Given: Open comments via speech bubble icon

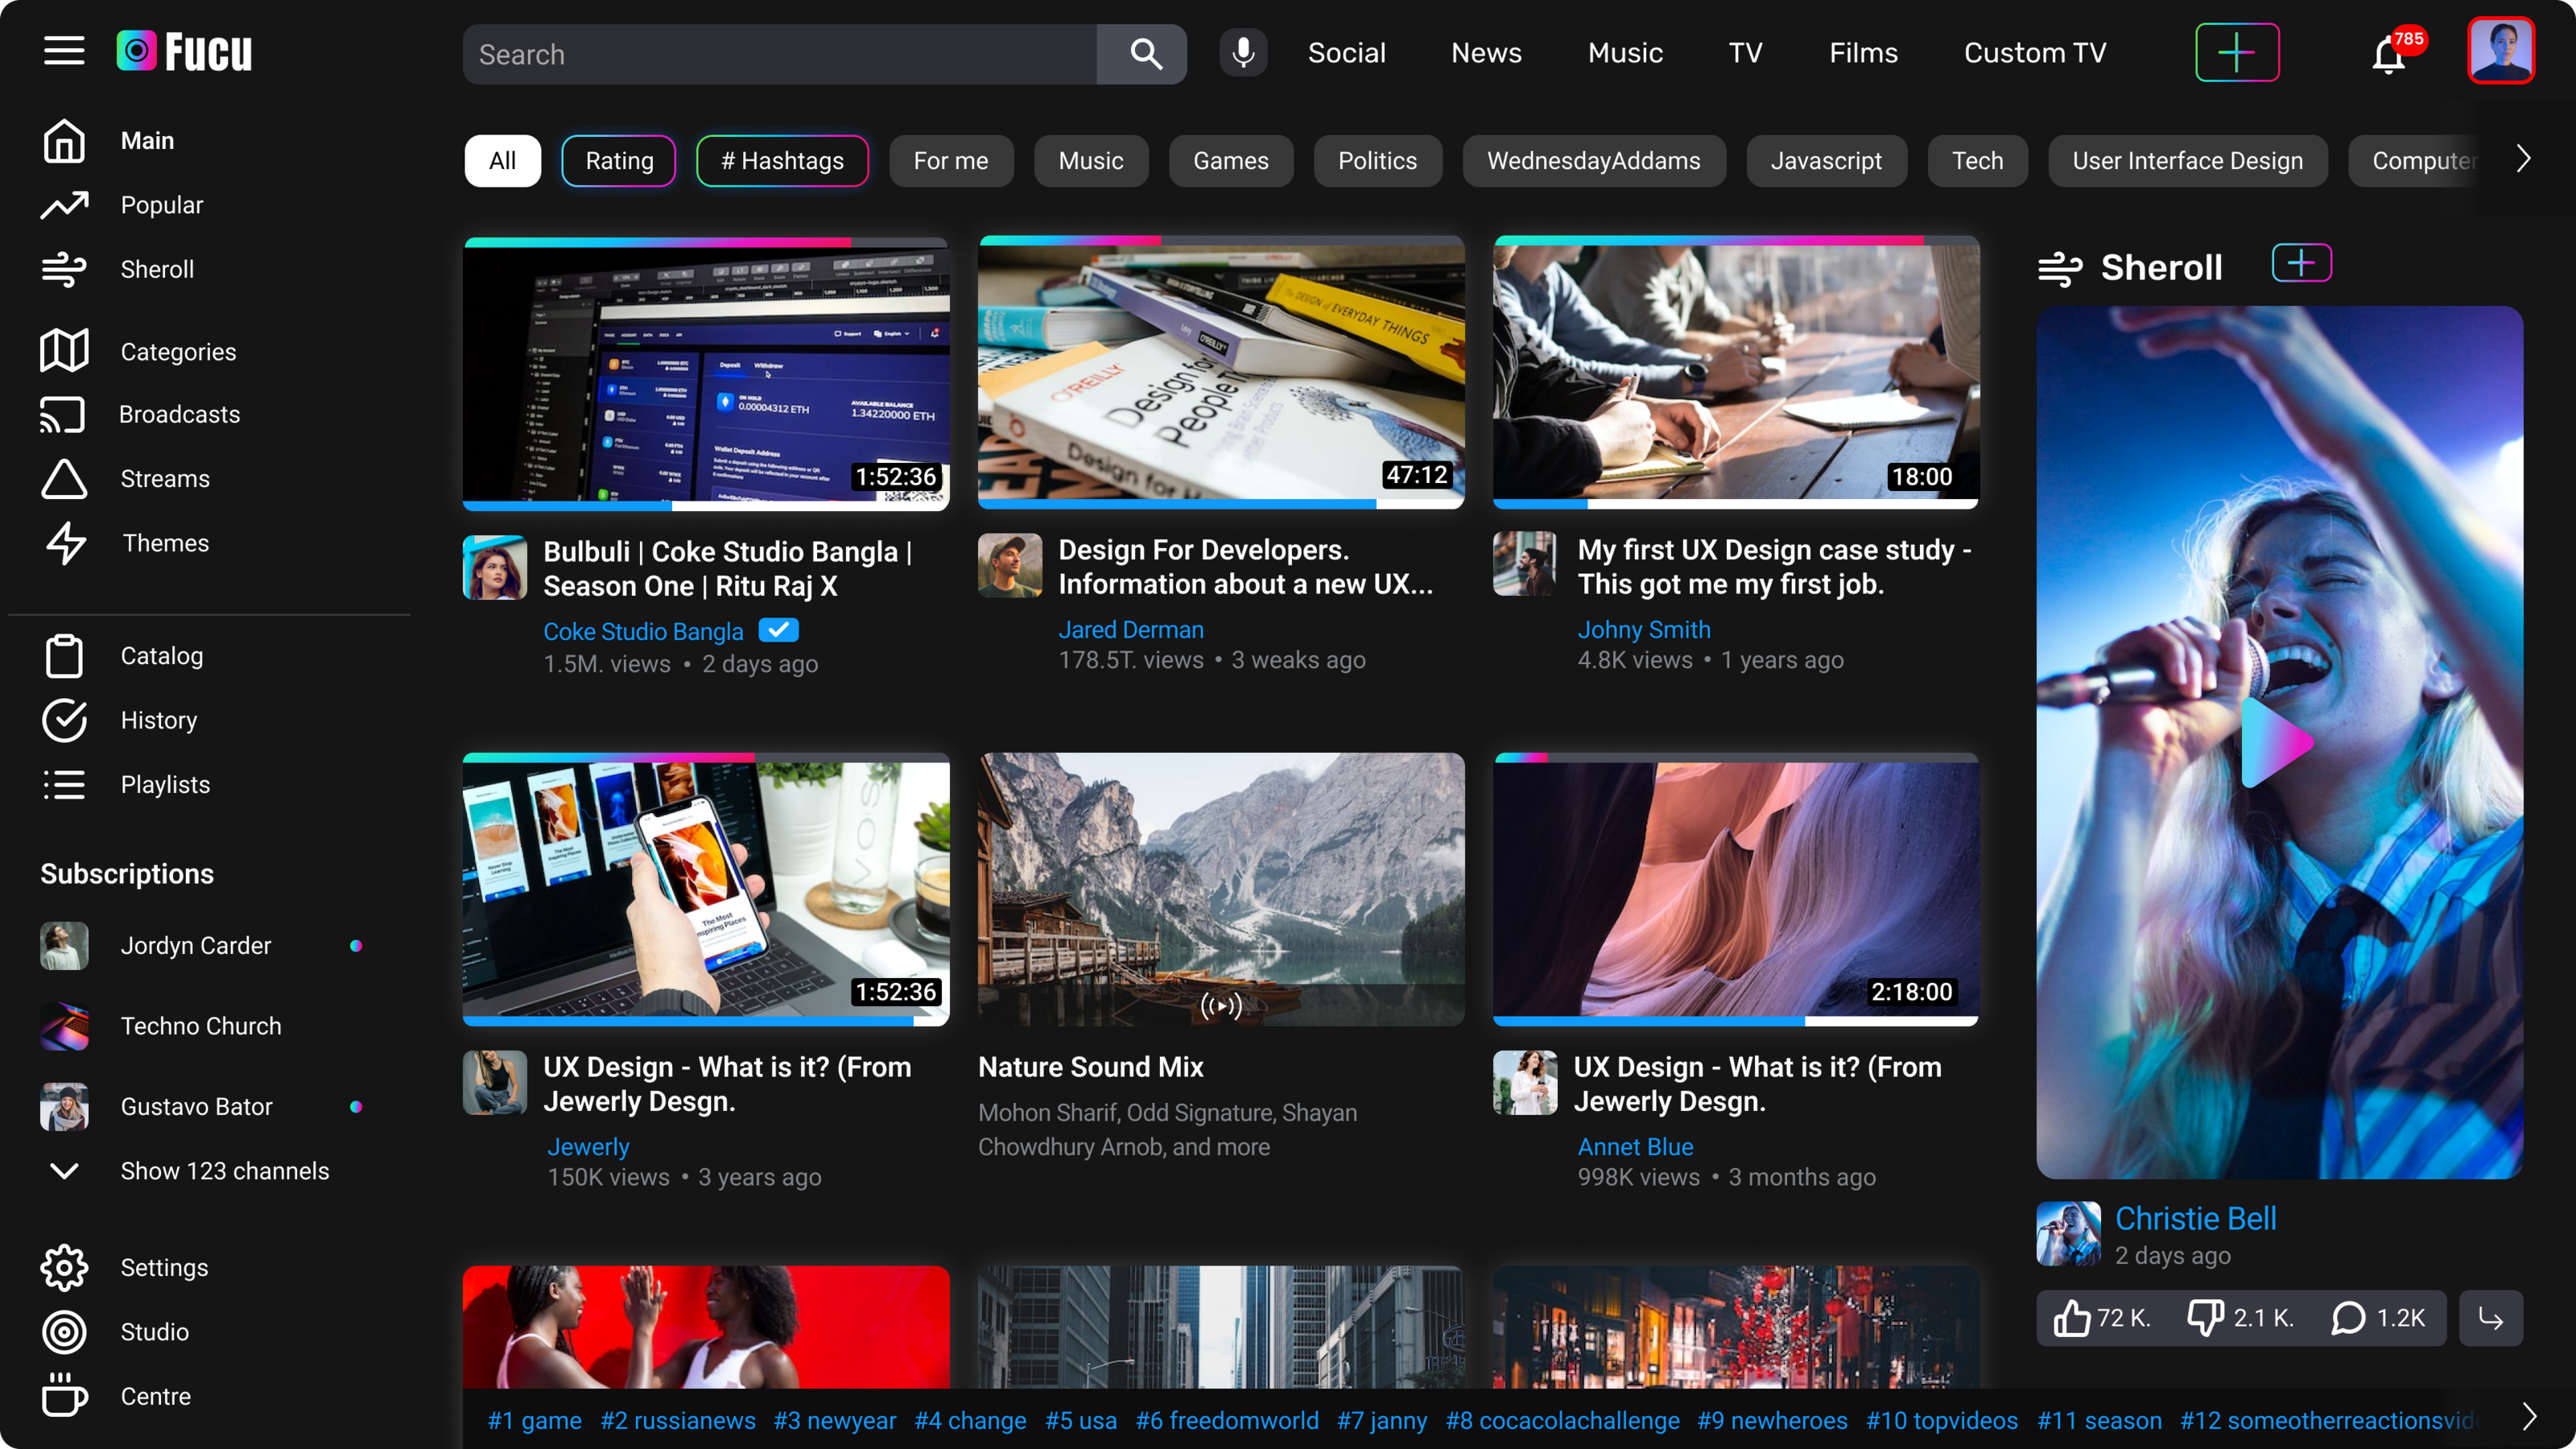Looking at the screenshot, I should (x=2348, y=1318).
